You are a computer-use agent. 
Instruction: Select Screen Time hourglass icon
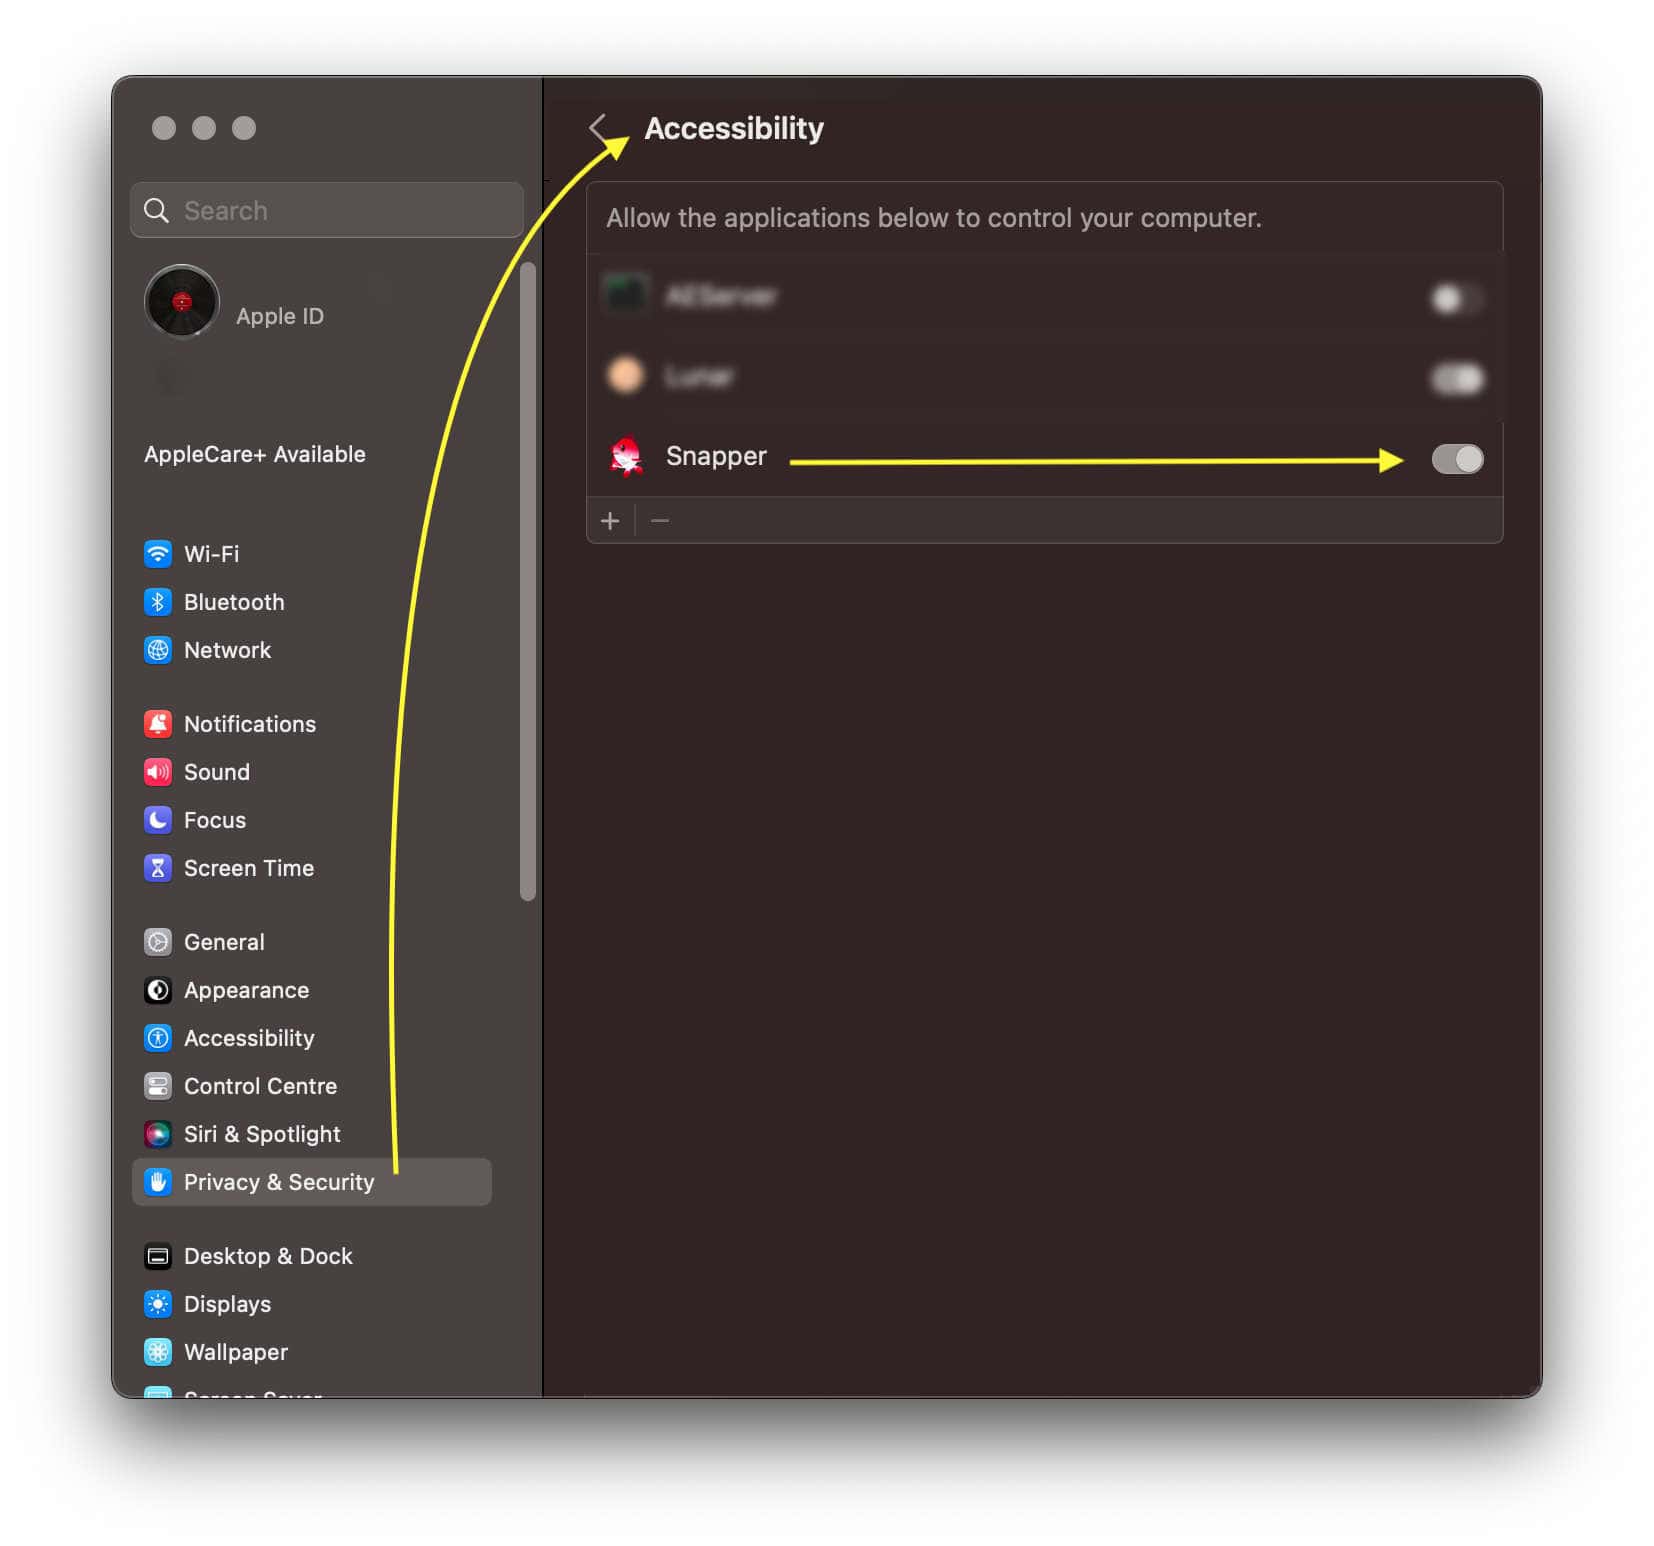(157, 868)
